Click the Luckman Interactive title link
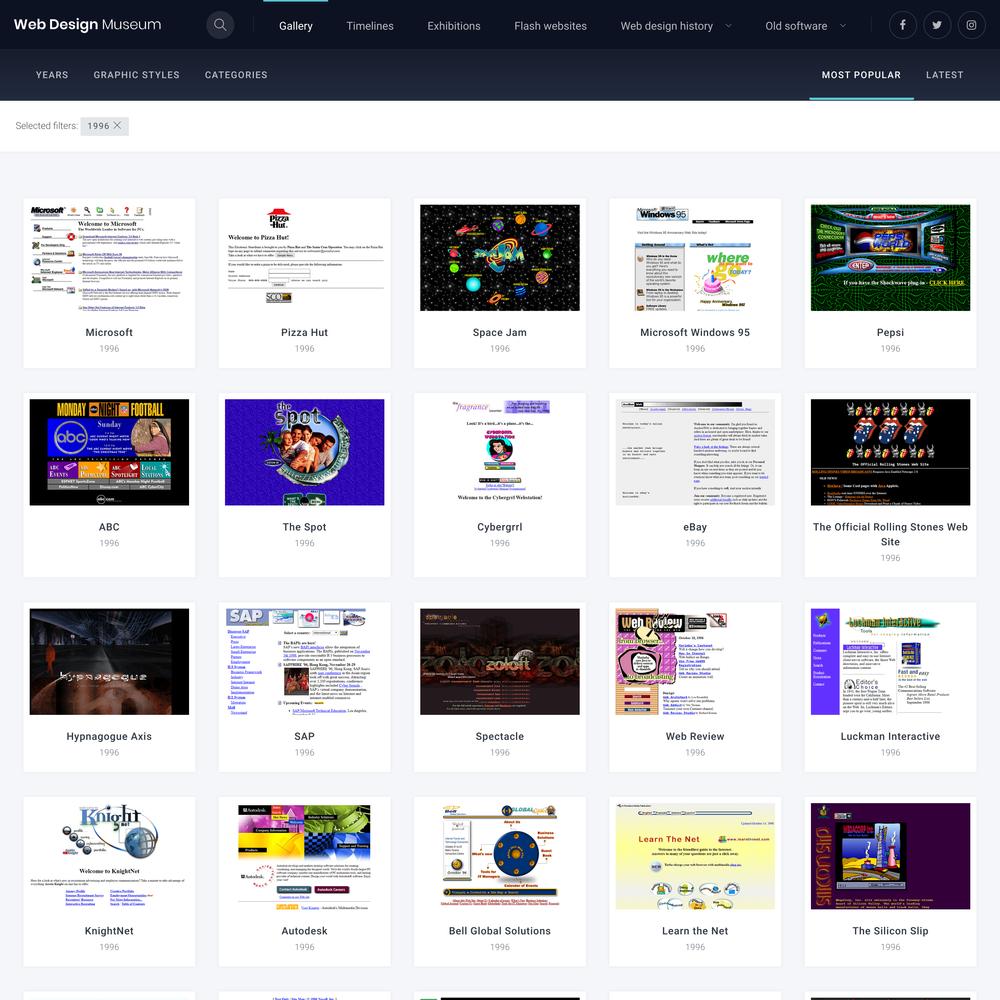 coord(890,736)
